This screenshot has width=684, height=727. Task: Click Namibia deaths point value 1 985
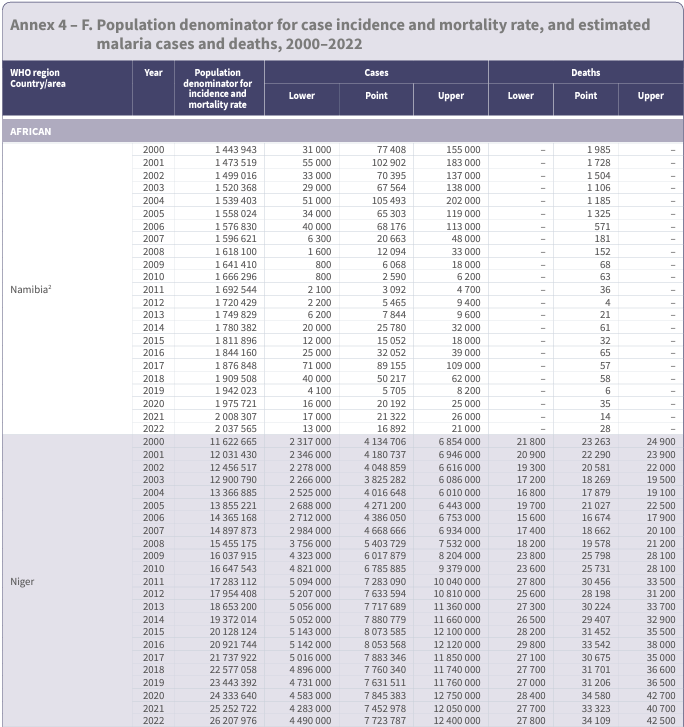[599, 150]
